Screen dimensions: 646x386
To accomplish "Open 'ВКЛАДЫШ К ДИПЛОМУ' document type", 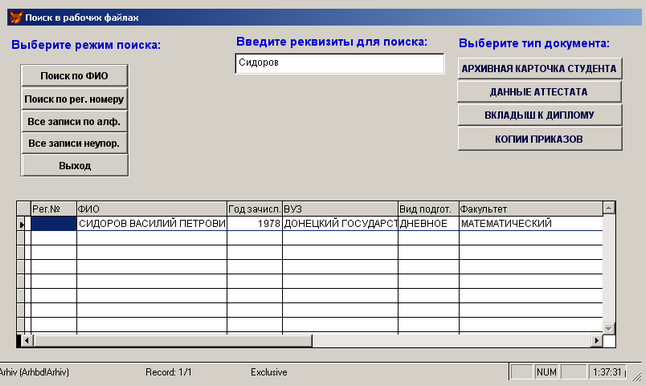I will coord(539,115).
